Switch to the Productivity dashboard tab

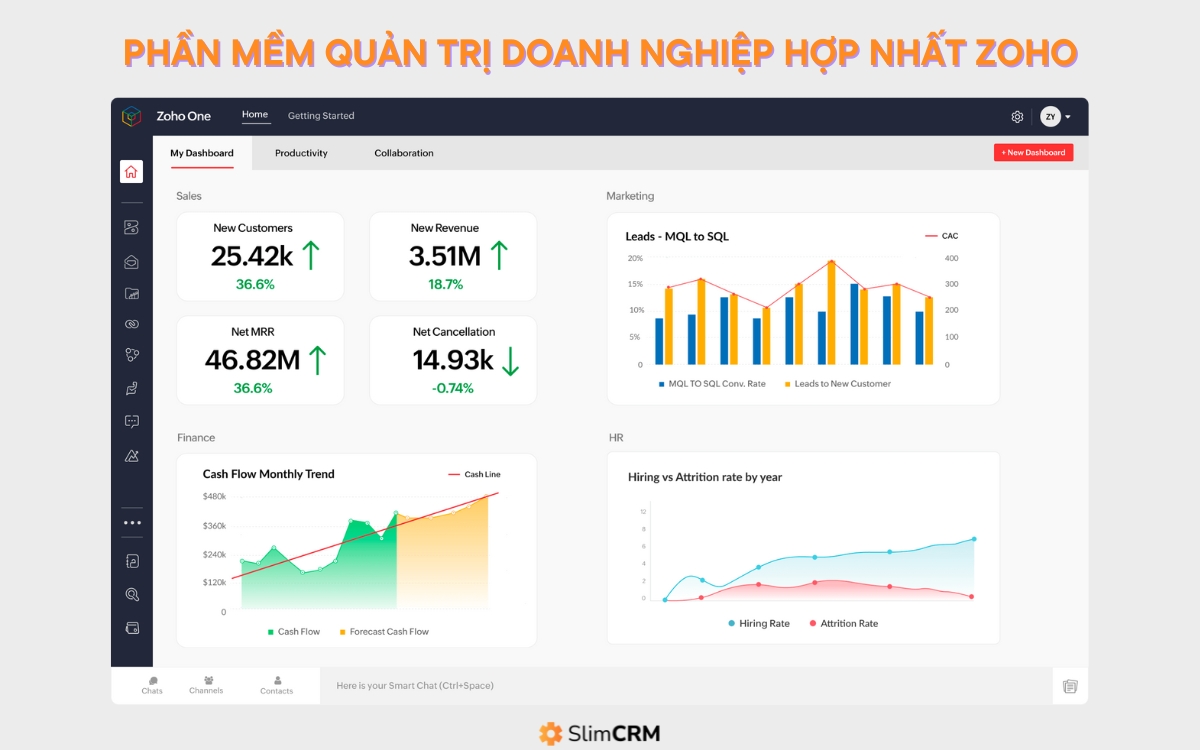click(302, 153)
